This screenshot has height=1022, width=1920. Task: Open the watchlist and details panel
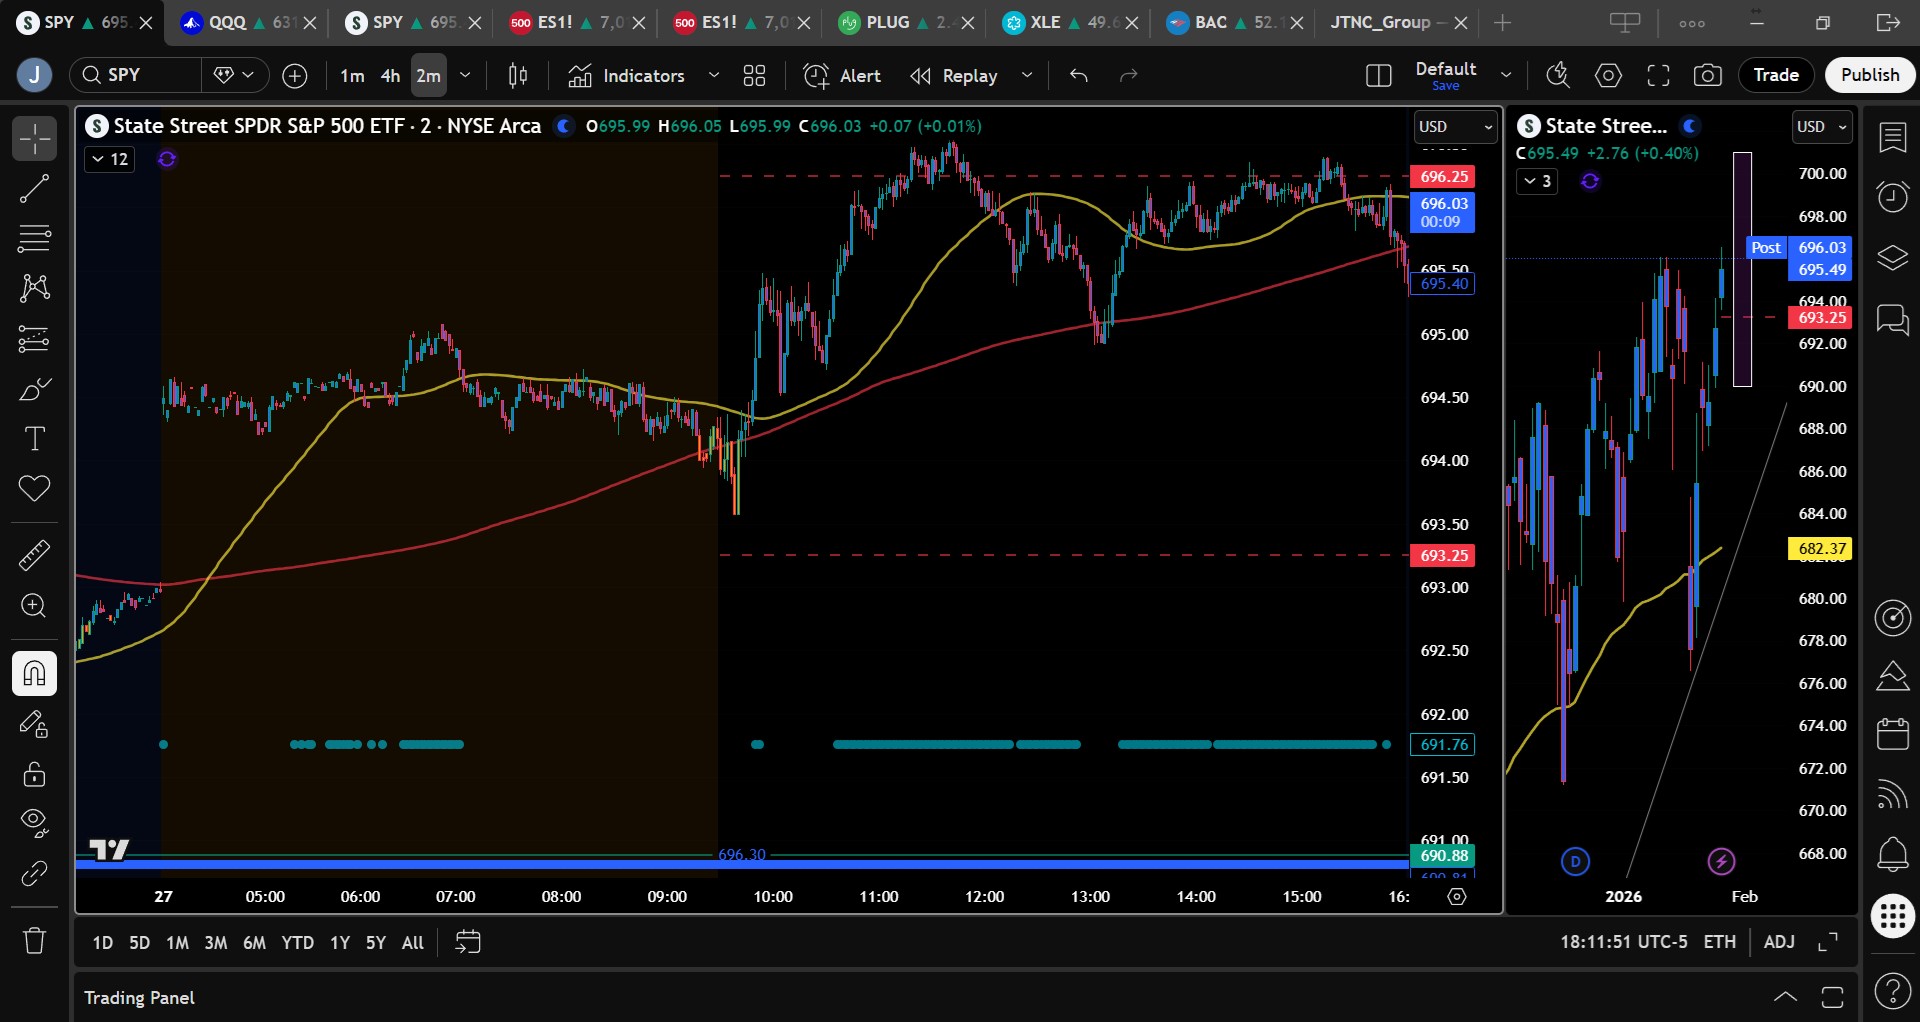[x=1892, y=137]
